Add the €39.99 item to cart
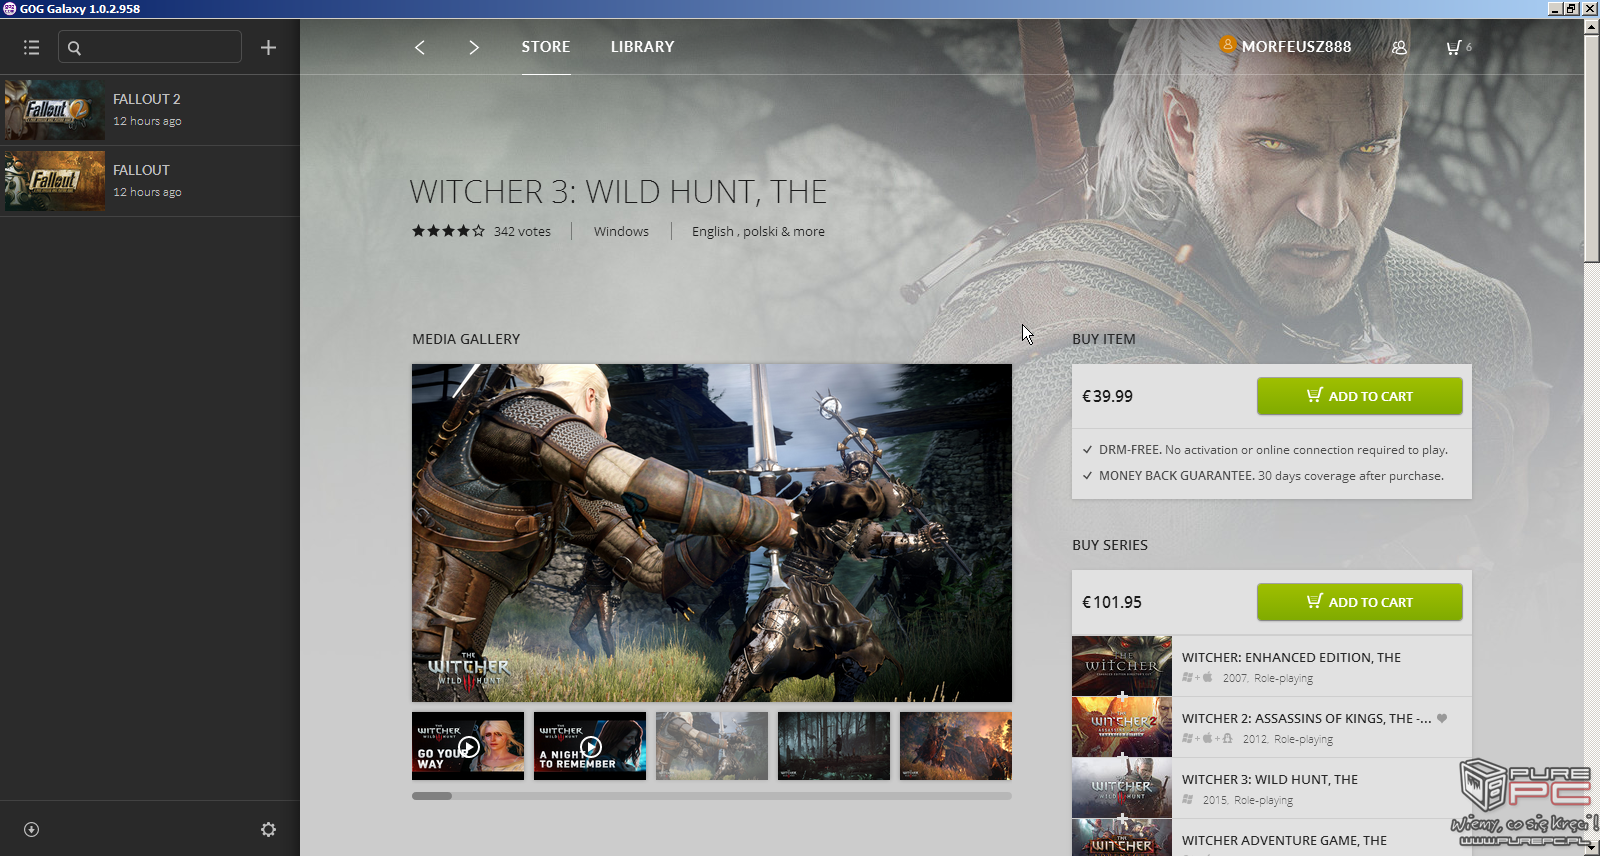1600x856 pixels. point(1359,396)
